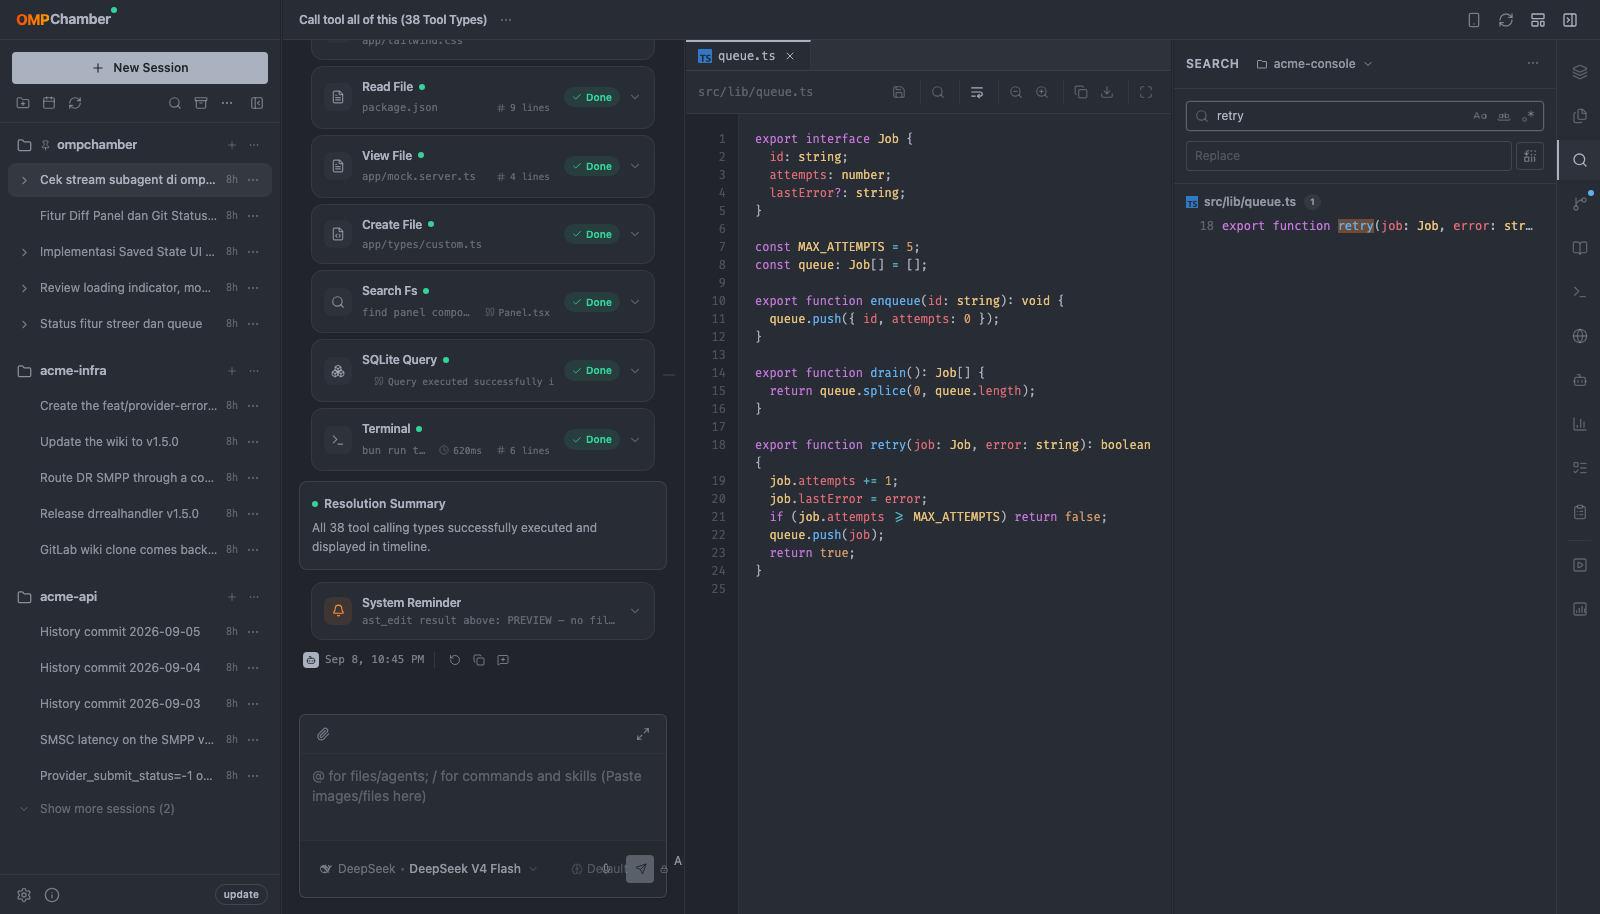The height and width of the screenshot is (914, 1600).
Task: Pin toggle for ompchamber project
Action: click(45, 145)
